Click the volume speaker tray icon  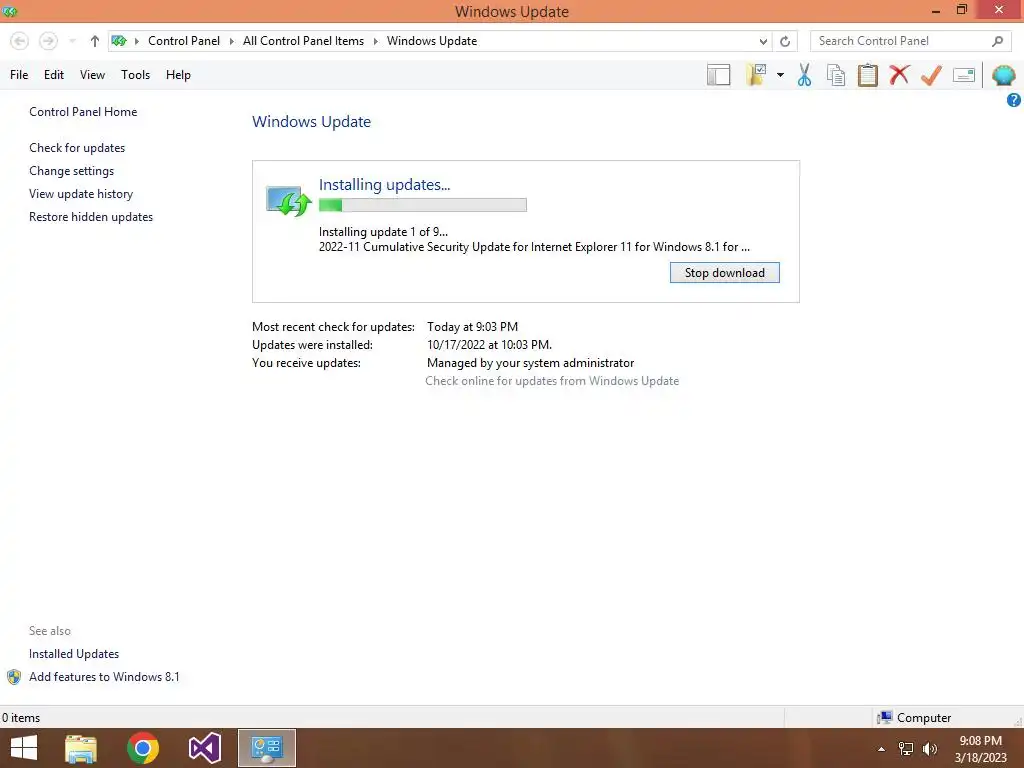[930, 749]
